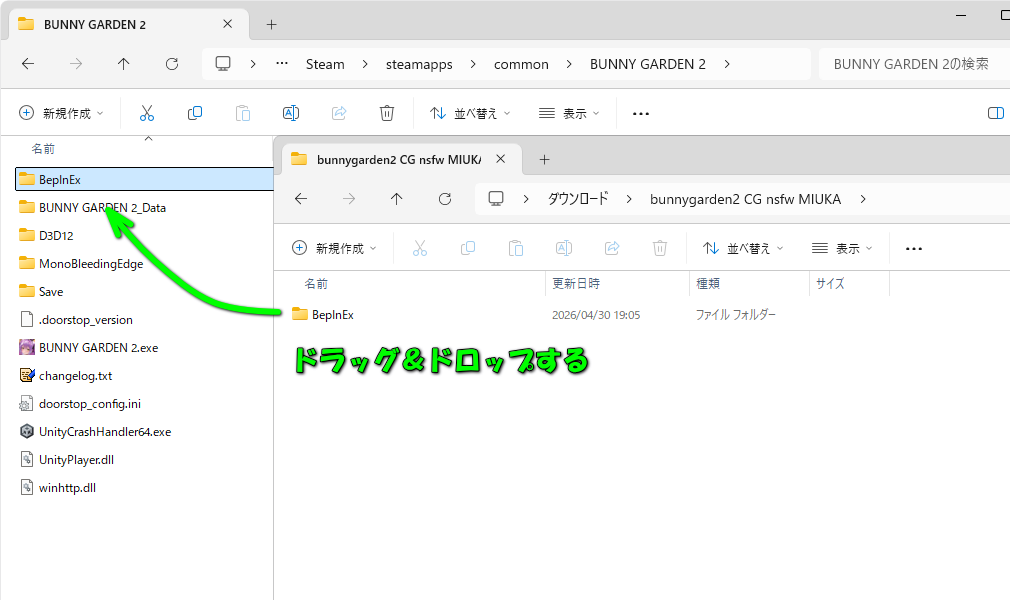Click the BUNNY GARDEN 2の検索 search box
This screenshot has width=1010, height=600.
tap(910, 64)
